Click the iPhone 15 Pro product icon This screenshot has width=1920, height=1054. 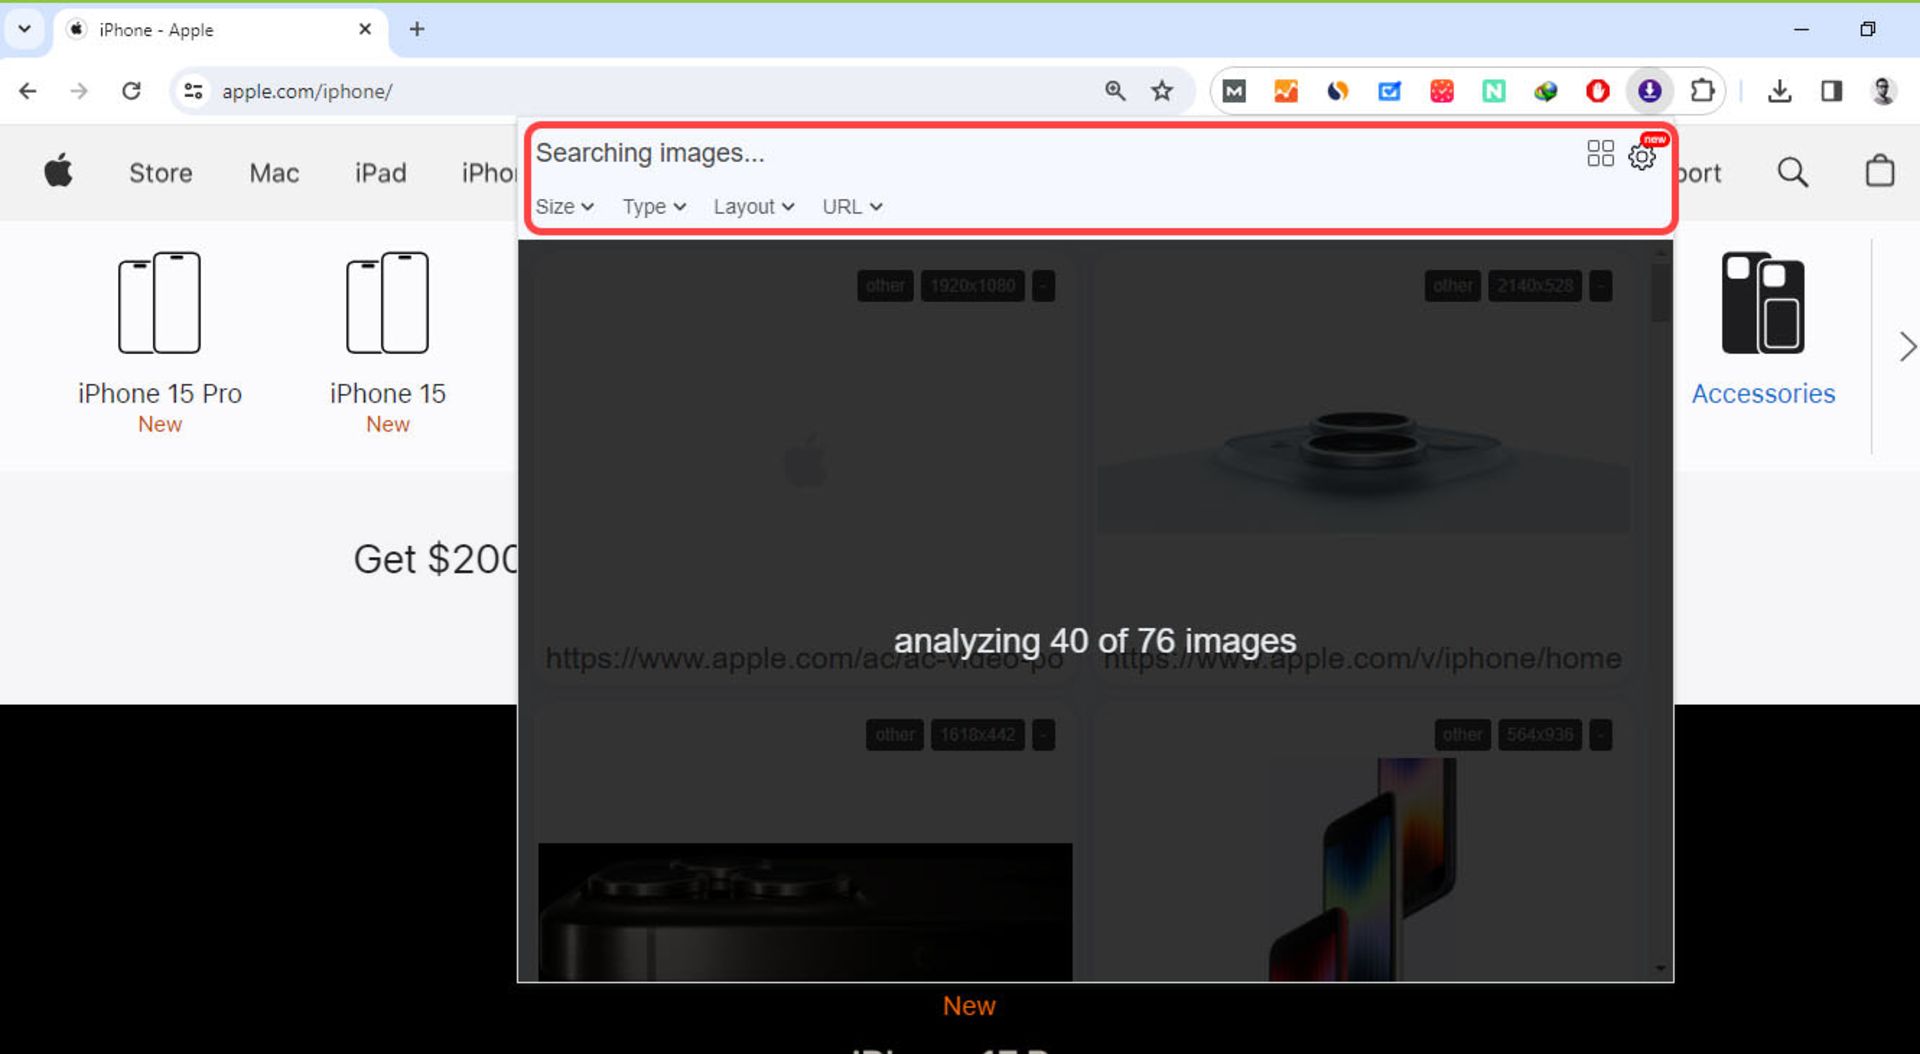[x=159, y=302]
